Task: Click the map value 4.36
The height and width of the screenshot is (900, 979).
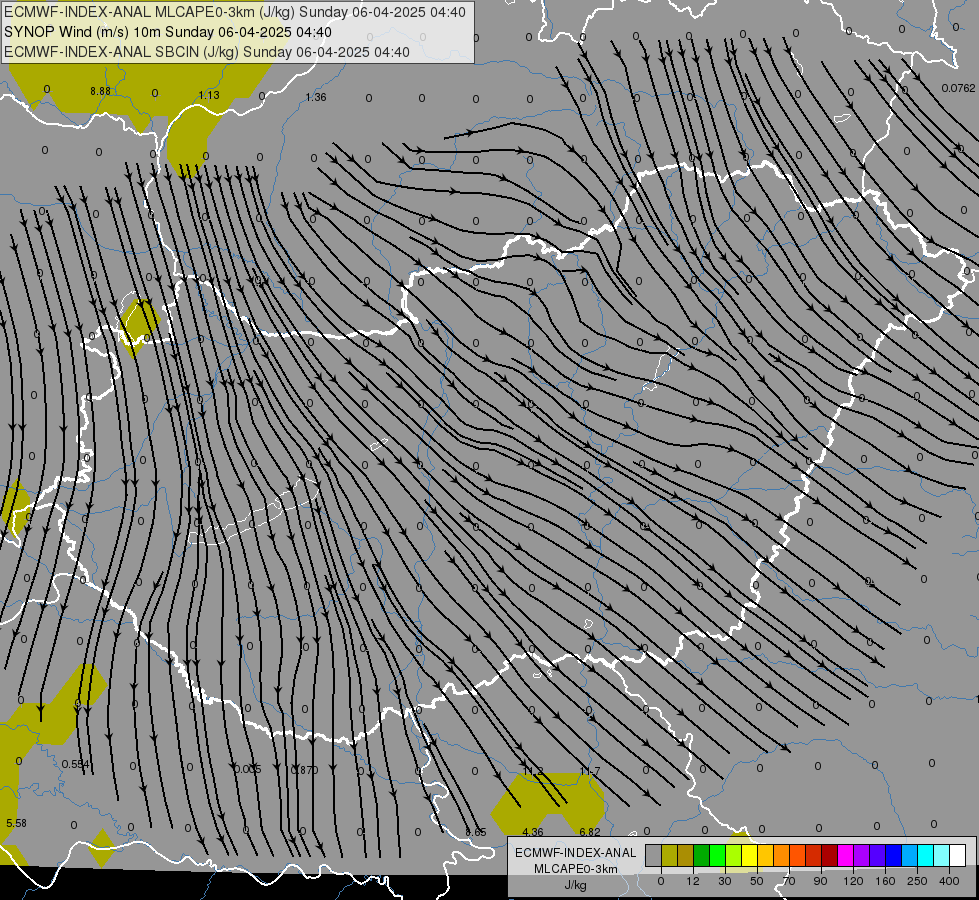Action: pos(533,832)
